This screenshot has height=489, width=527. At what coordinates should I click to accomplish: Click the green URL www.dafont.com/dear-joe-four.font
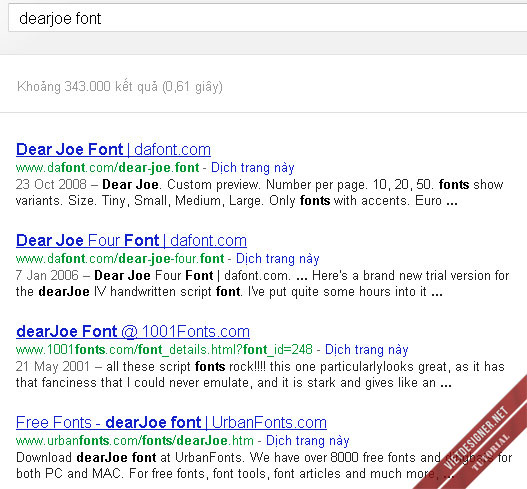coord(120,258)
